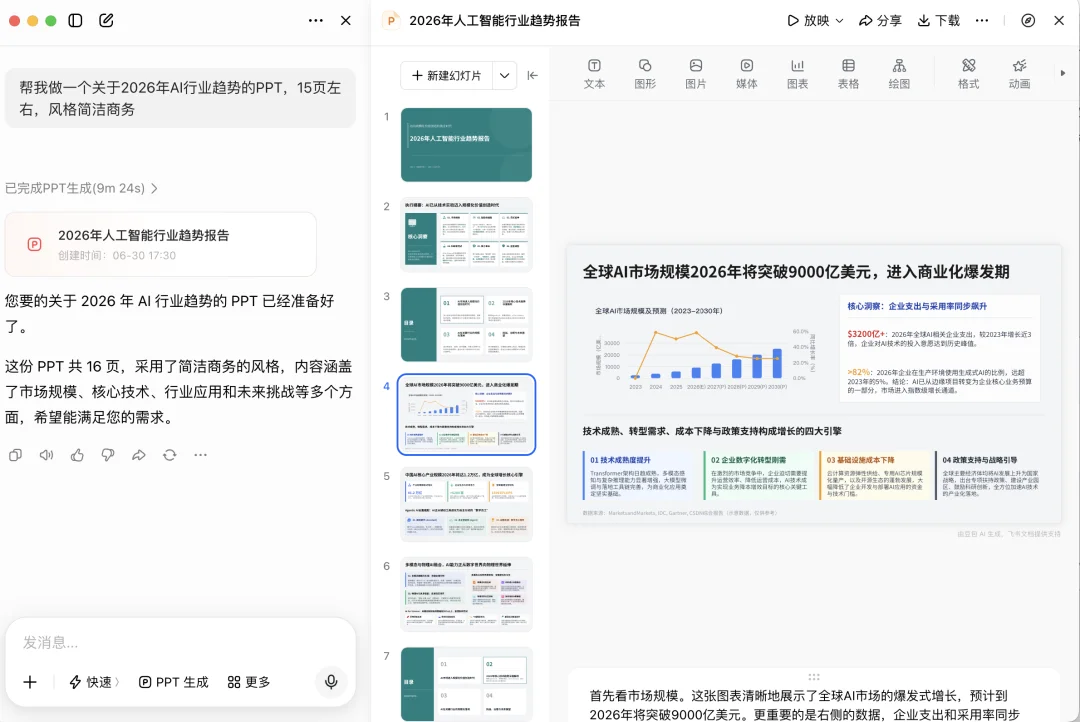
Task: Open the 动画 animation panel
Action: [1019, 74]
